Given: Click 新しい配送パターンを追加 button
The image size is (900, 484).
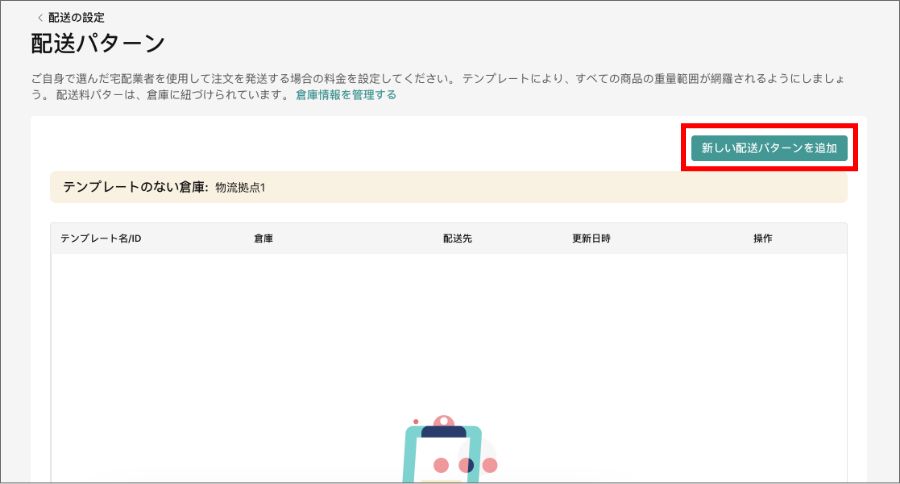Looking at the screenshot, I should 769,148.
